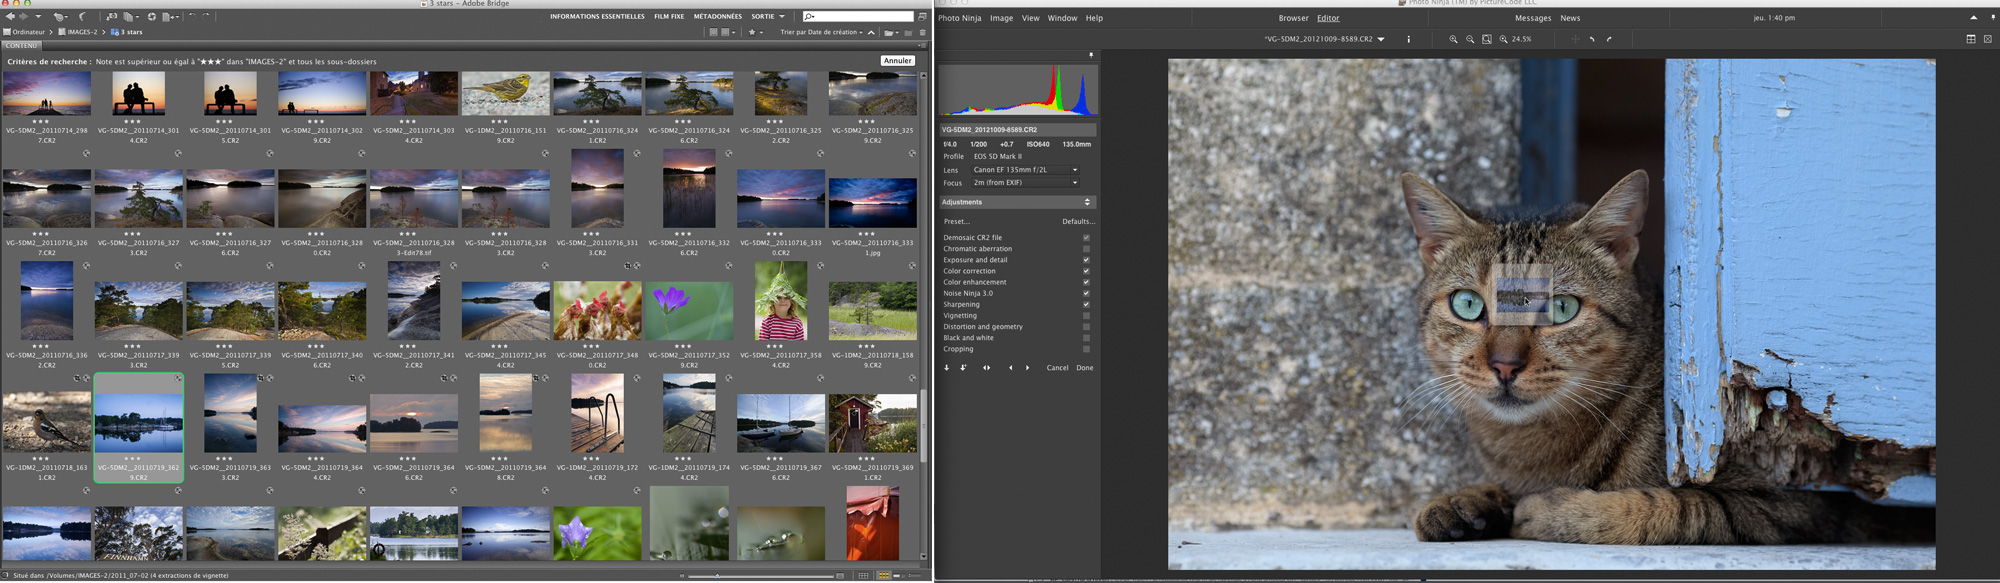
Task: Click Defaults... in Adjustments
Action: tap(1078, 222)
